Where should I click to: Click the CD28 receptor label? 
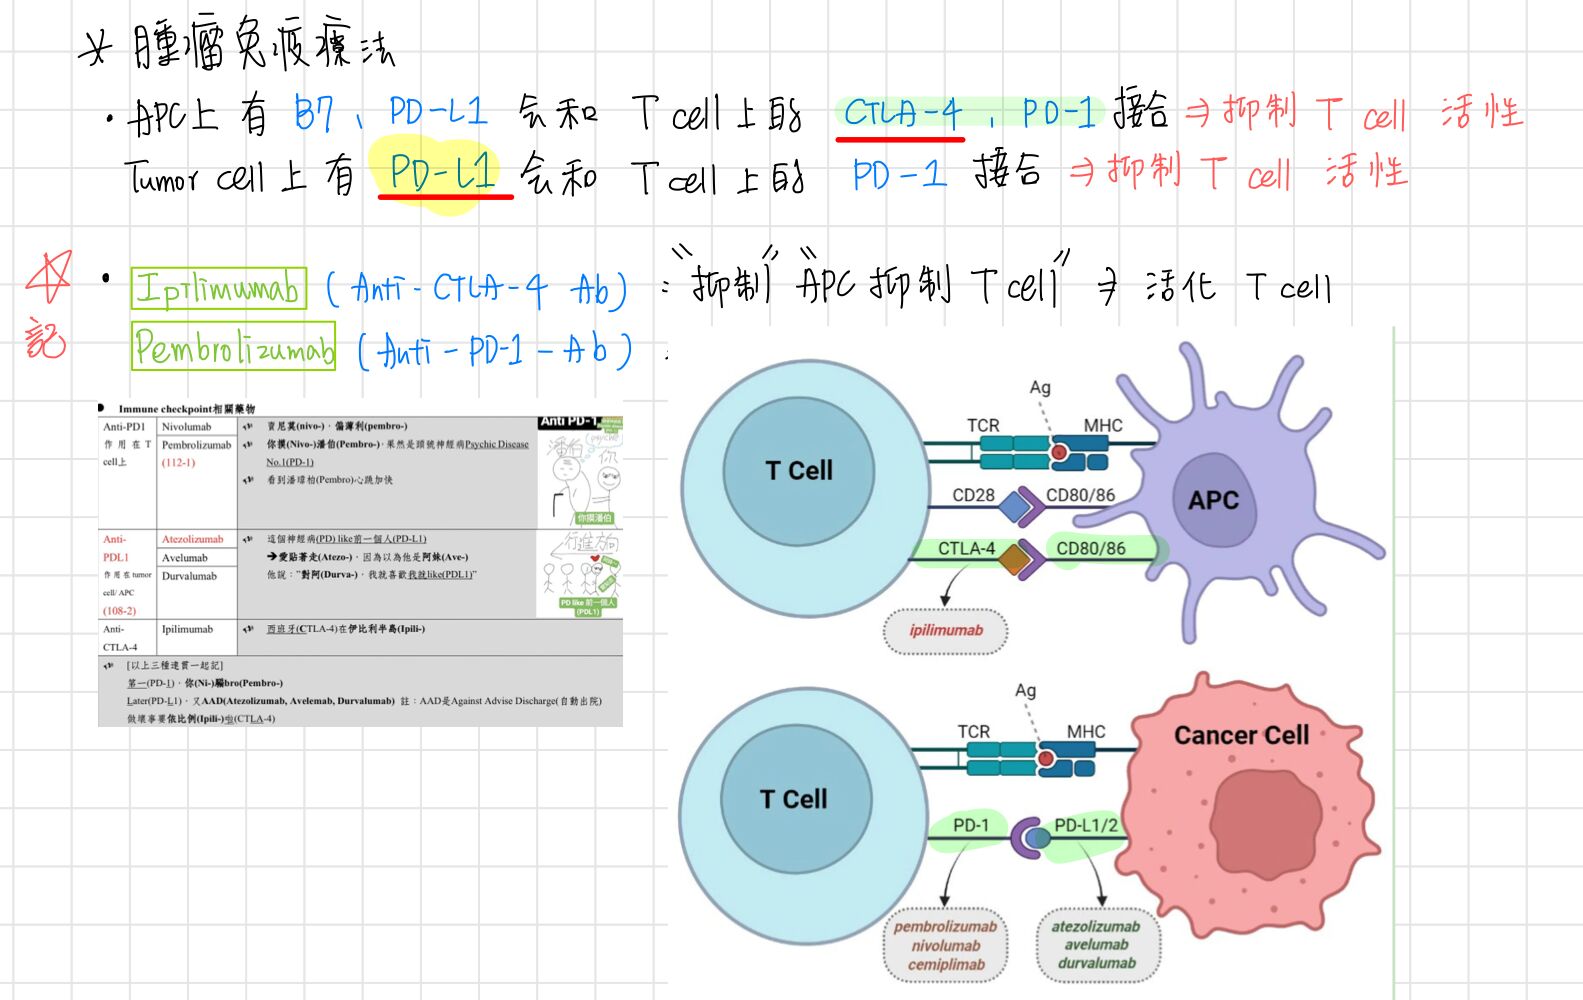point(973,495)
